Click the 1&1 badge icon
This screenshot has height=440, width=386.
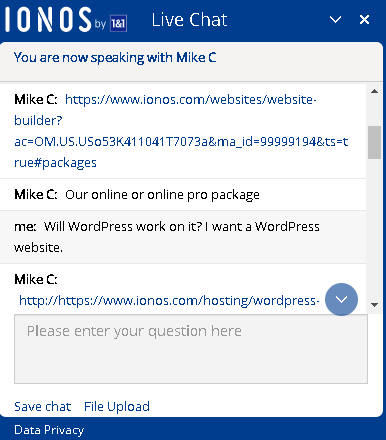118,23
